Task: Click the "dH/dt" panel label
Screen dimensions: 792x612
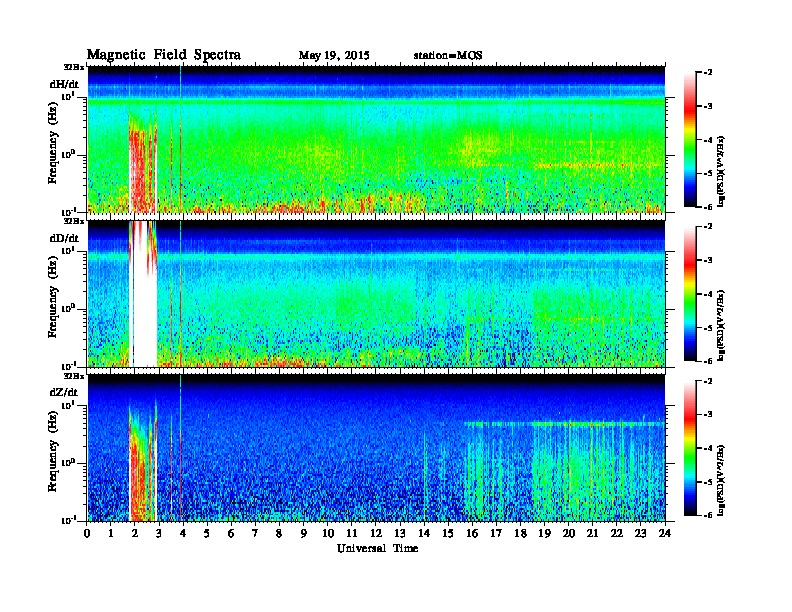Action: click(64, 84)
